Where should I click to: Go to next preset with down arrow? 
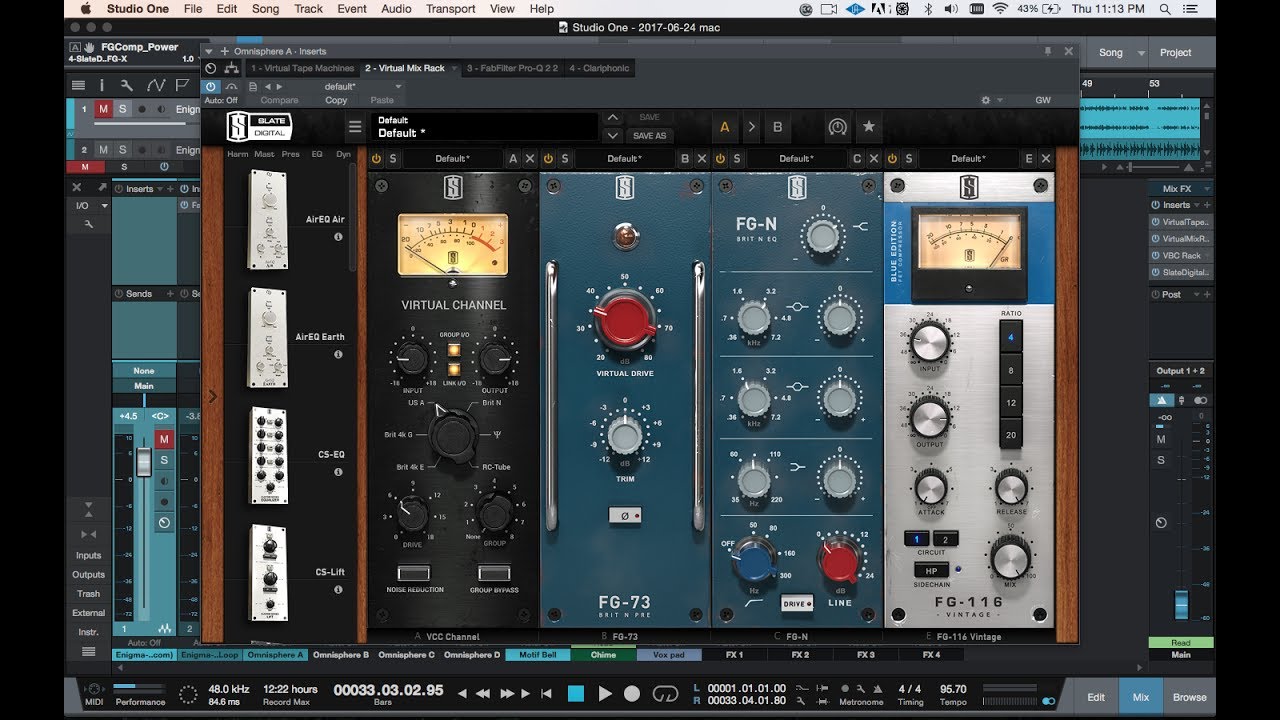point(613,135)
